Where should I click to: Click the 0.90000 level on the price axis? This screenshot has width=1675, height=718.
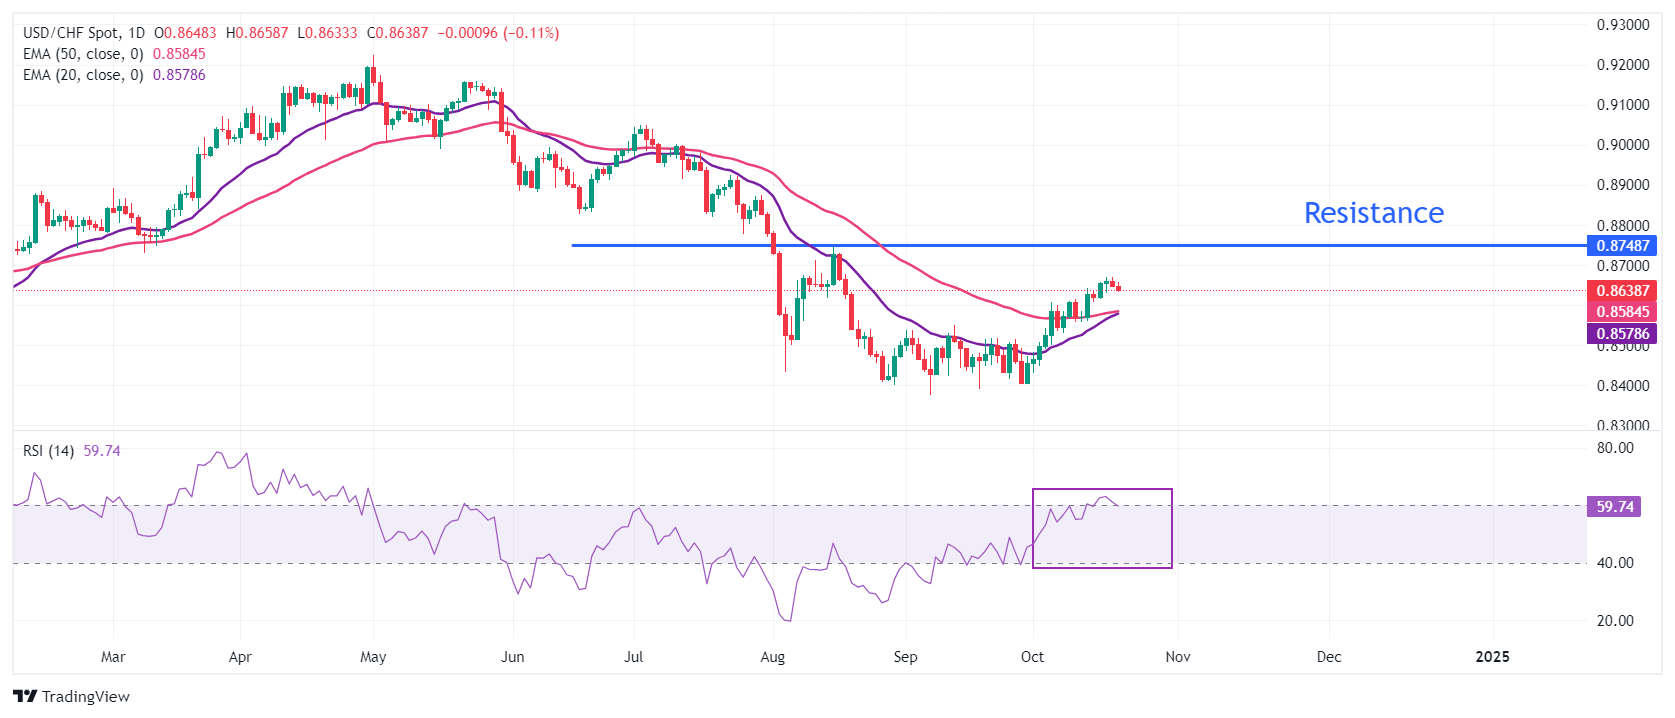[x=1622, y=145]
